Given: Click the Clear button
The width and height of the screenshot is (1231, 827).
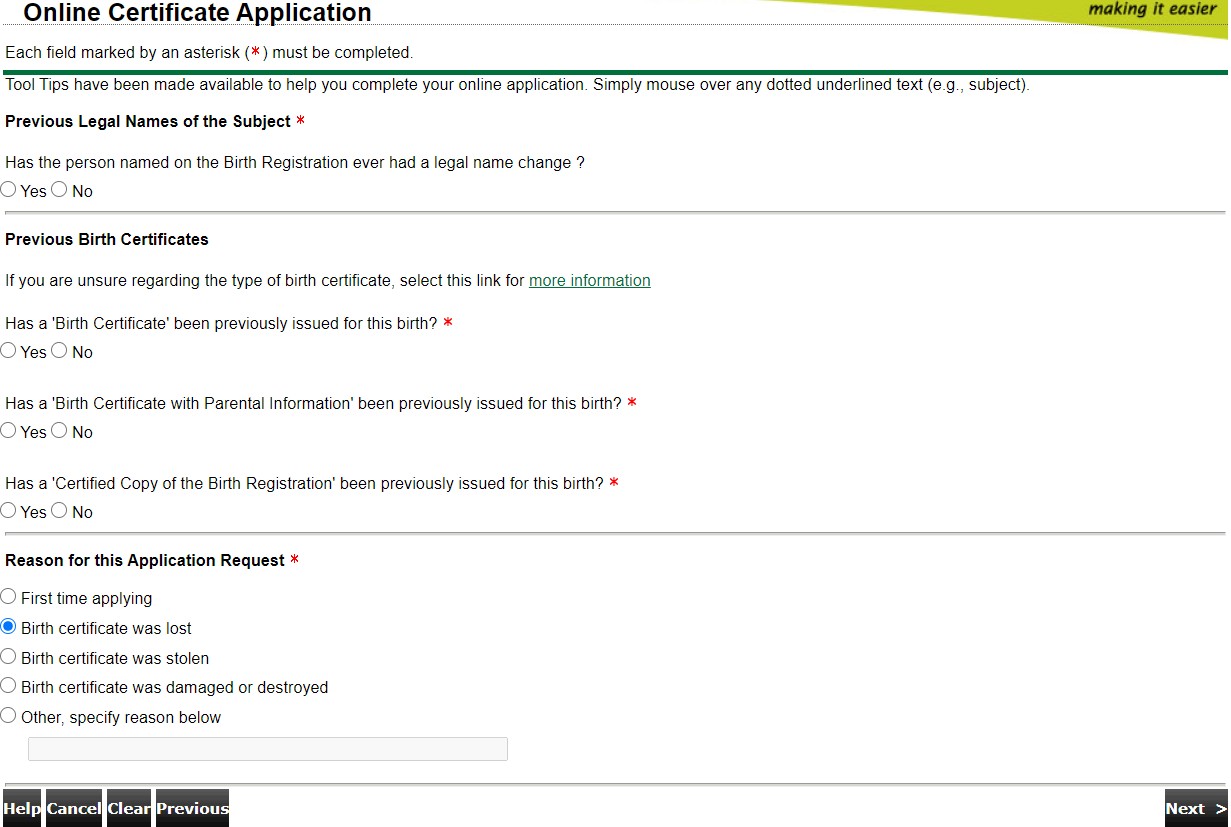Looking at the screenshot, I should click(129, 809).
